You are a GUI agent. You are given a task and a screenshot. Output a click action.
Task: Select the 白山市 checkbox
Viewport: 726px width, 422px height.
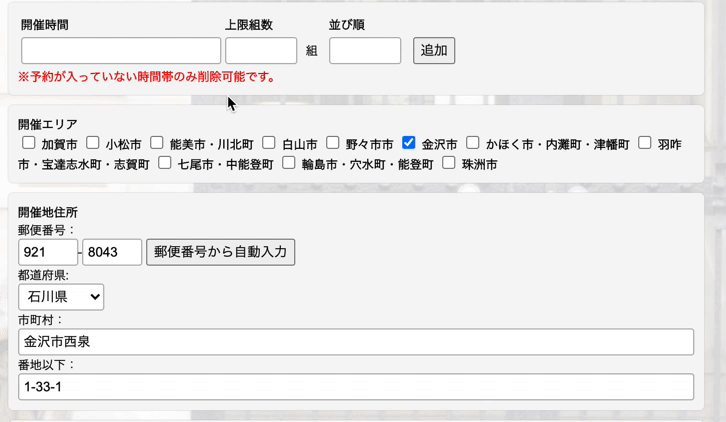click(269, 143)
